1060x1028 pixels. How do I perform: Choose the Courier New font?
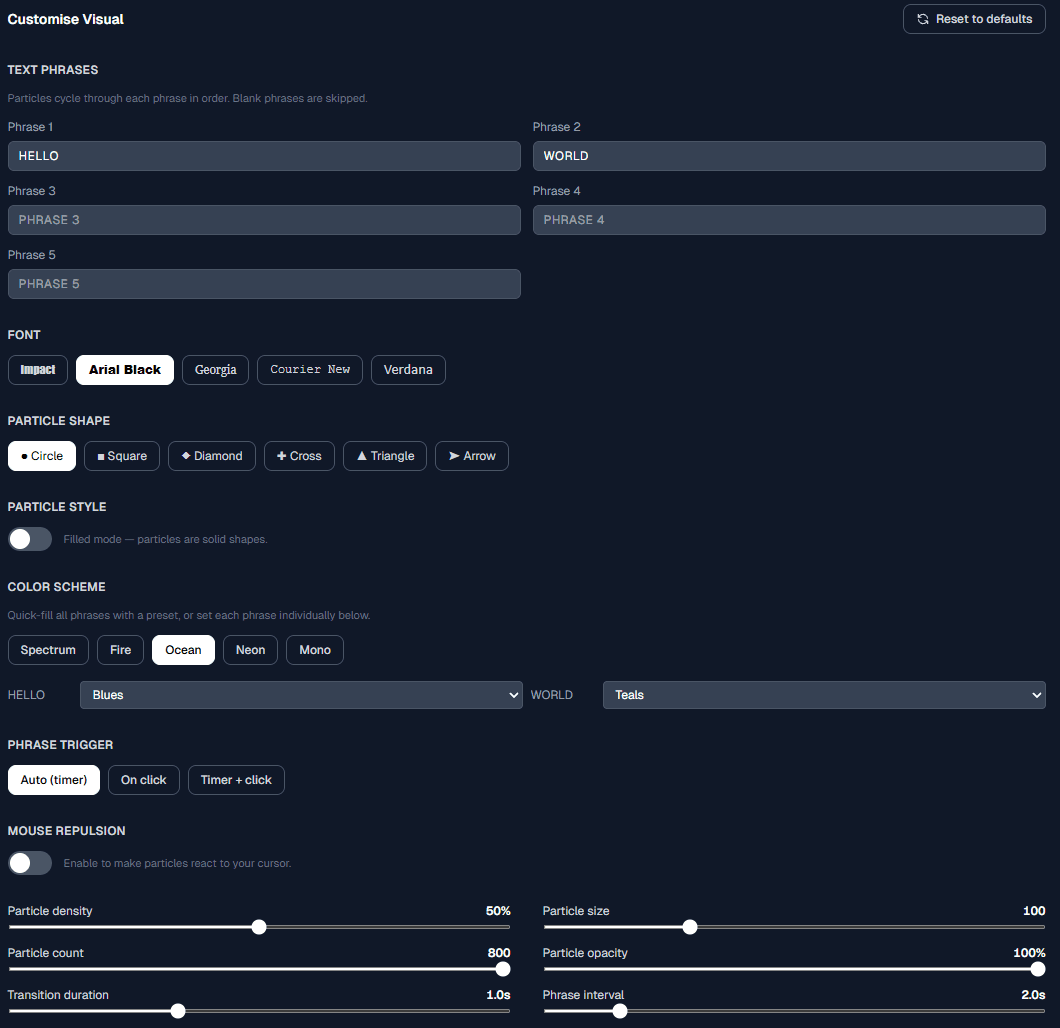(x=310, y=370)
